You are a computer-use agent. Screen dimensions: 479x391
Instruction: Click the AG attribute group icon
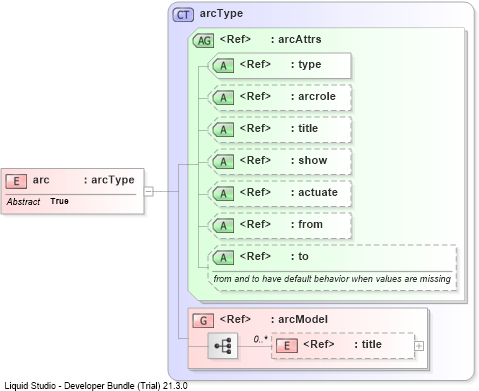204,41
